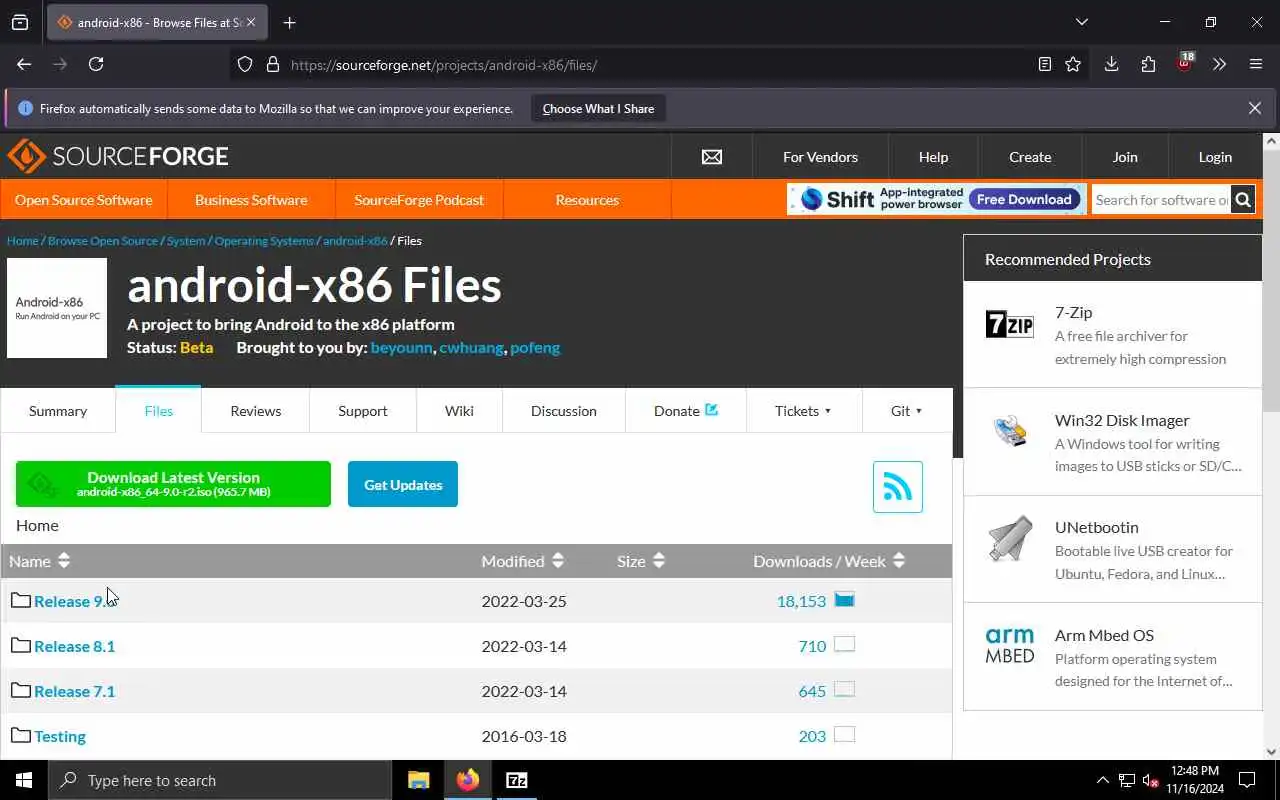Click the tracking protection shield icon
Screen dimensions: 1280x800
point(245,64)
